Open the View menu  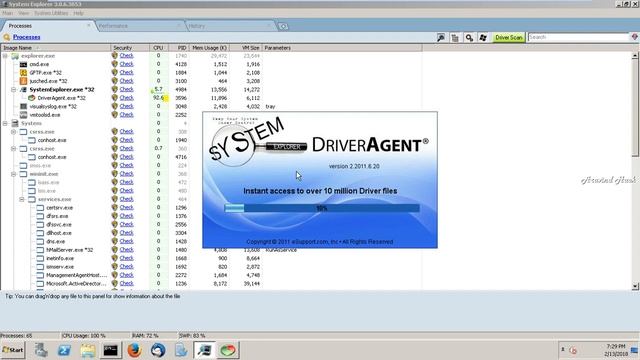(x=23, y=13)
